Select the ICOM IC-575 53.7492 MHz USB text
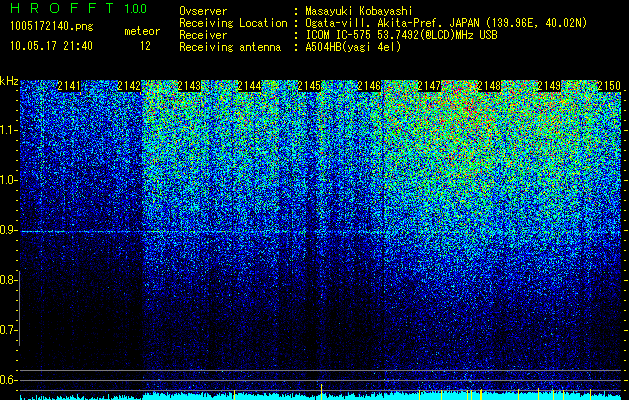The width and height of the screenshot is (629, 400). 401,35
